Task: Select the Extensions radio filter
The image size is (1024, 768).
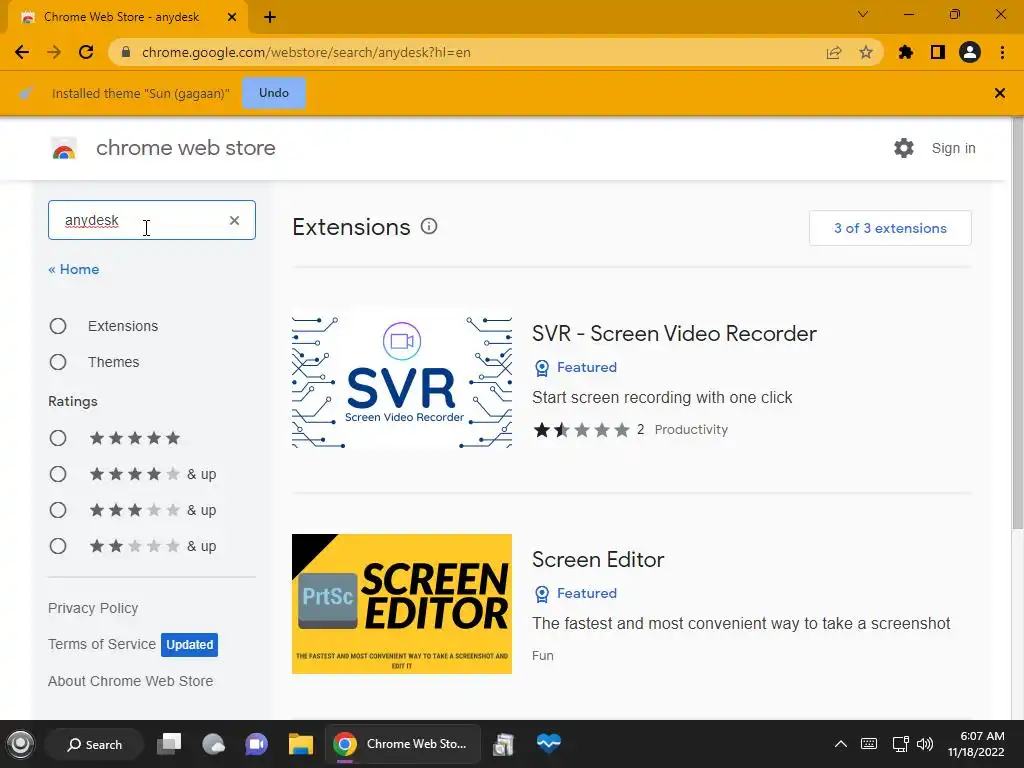Action: (x=58, y=326)
